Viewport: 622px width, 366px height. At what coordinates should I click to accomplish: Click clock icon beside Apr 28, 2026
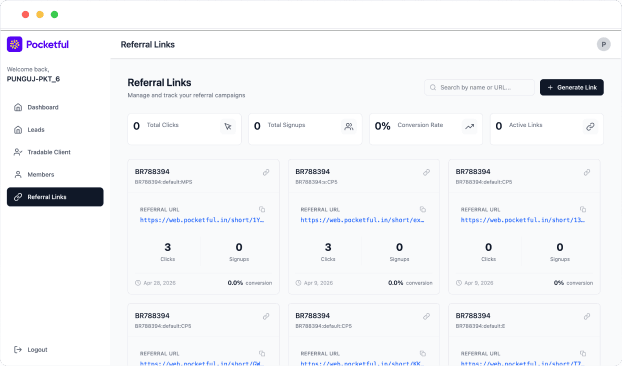tap(138, 283)
